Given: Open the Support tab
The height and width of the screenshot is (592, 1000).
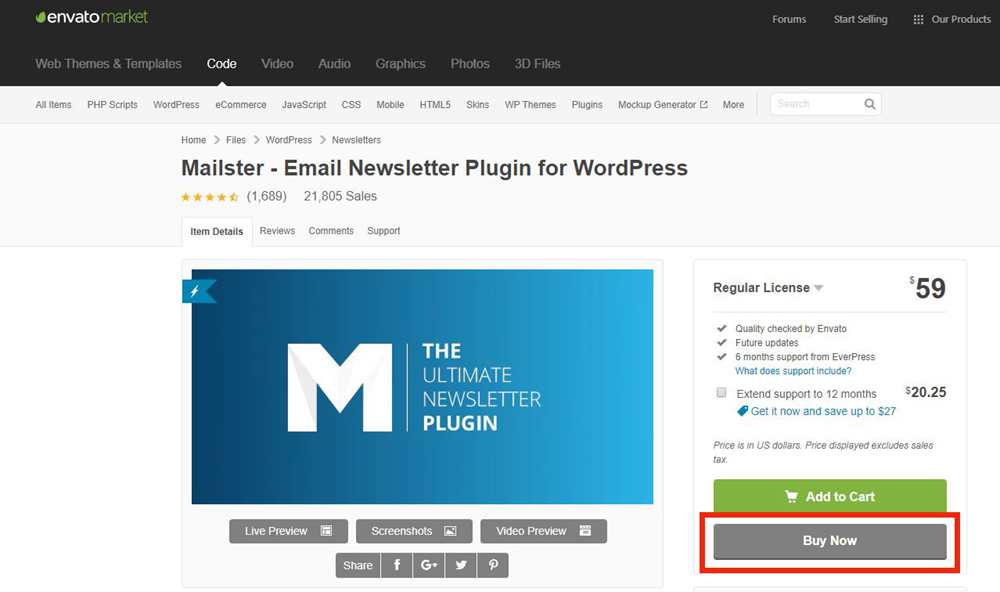Looking at the screenshot, I should [383, 231].
